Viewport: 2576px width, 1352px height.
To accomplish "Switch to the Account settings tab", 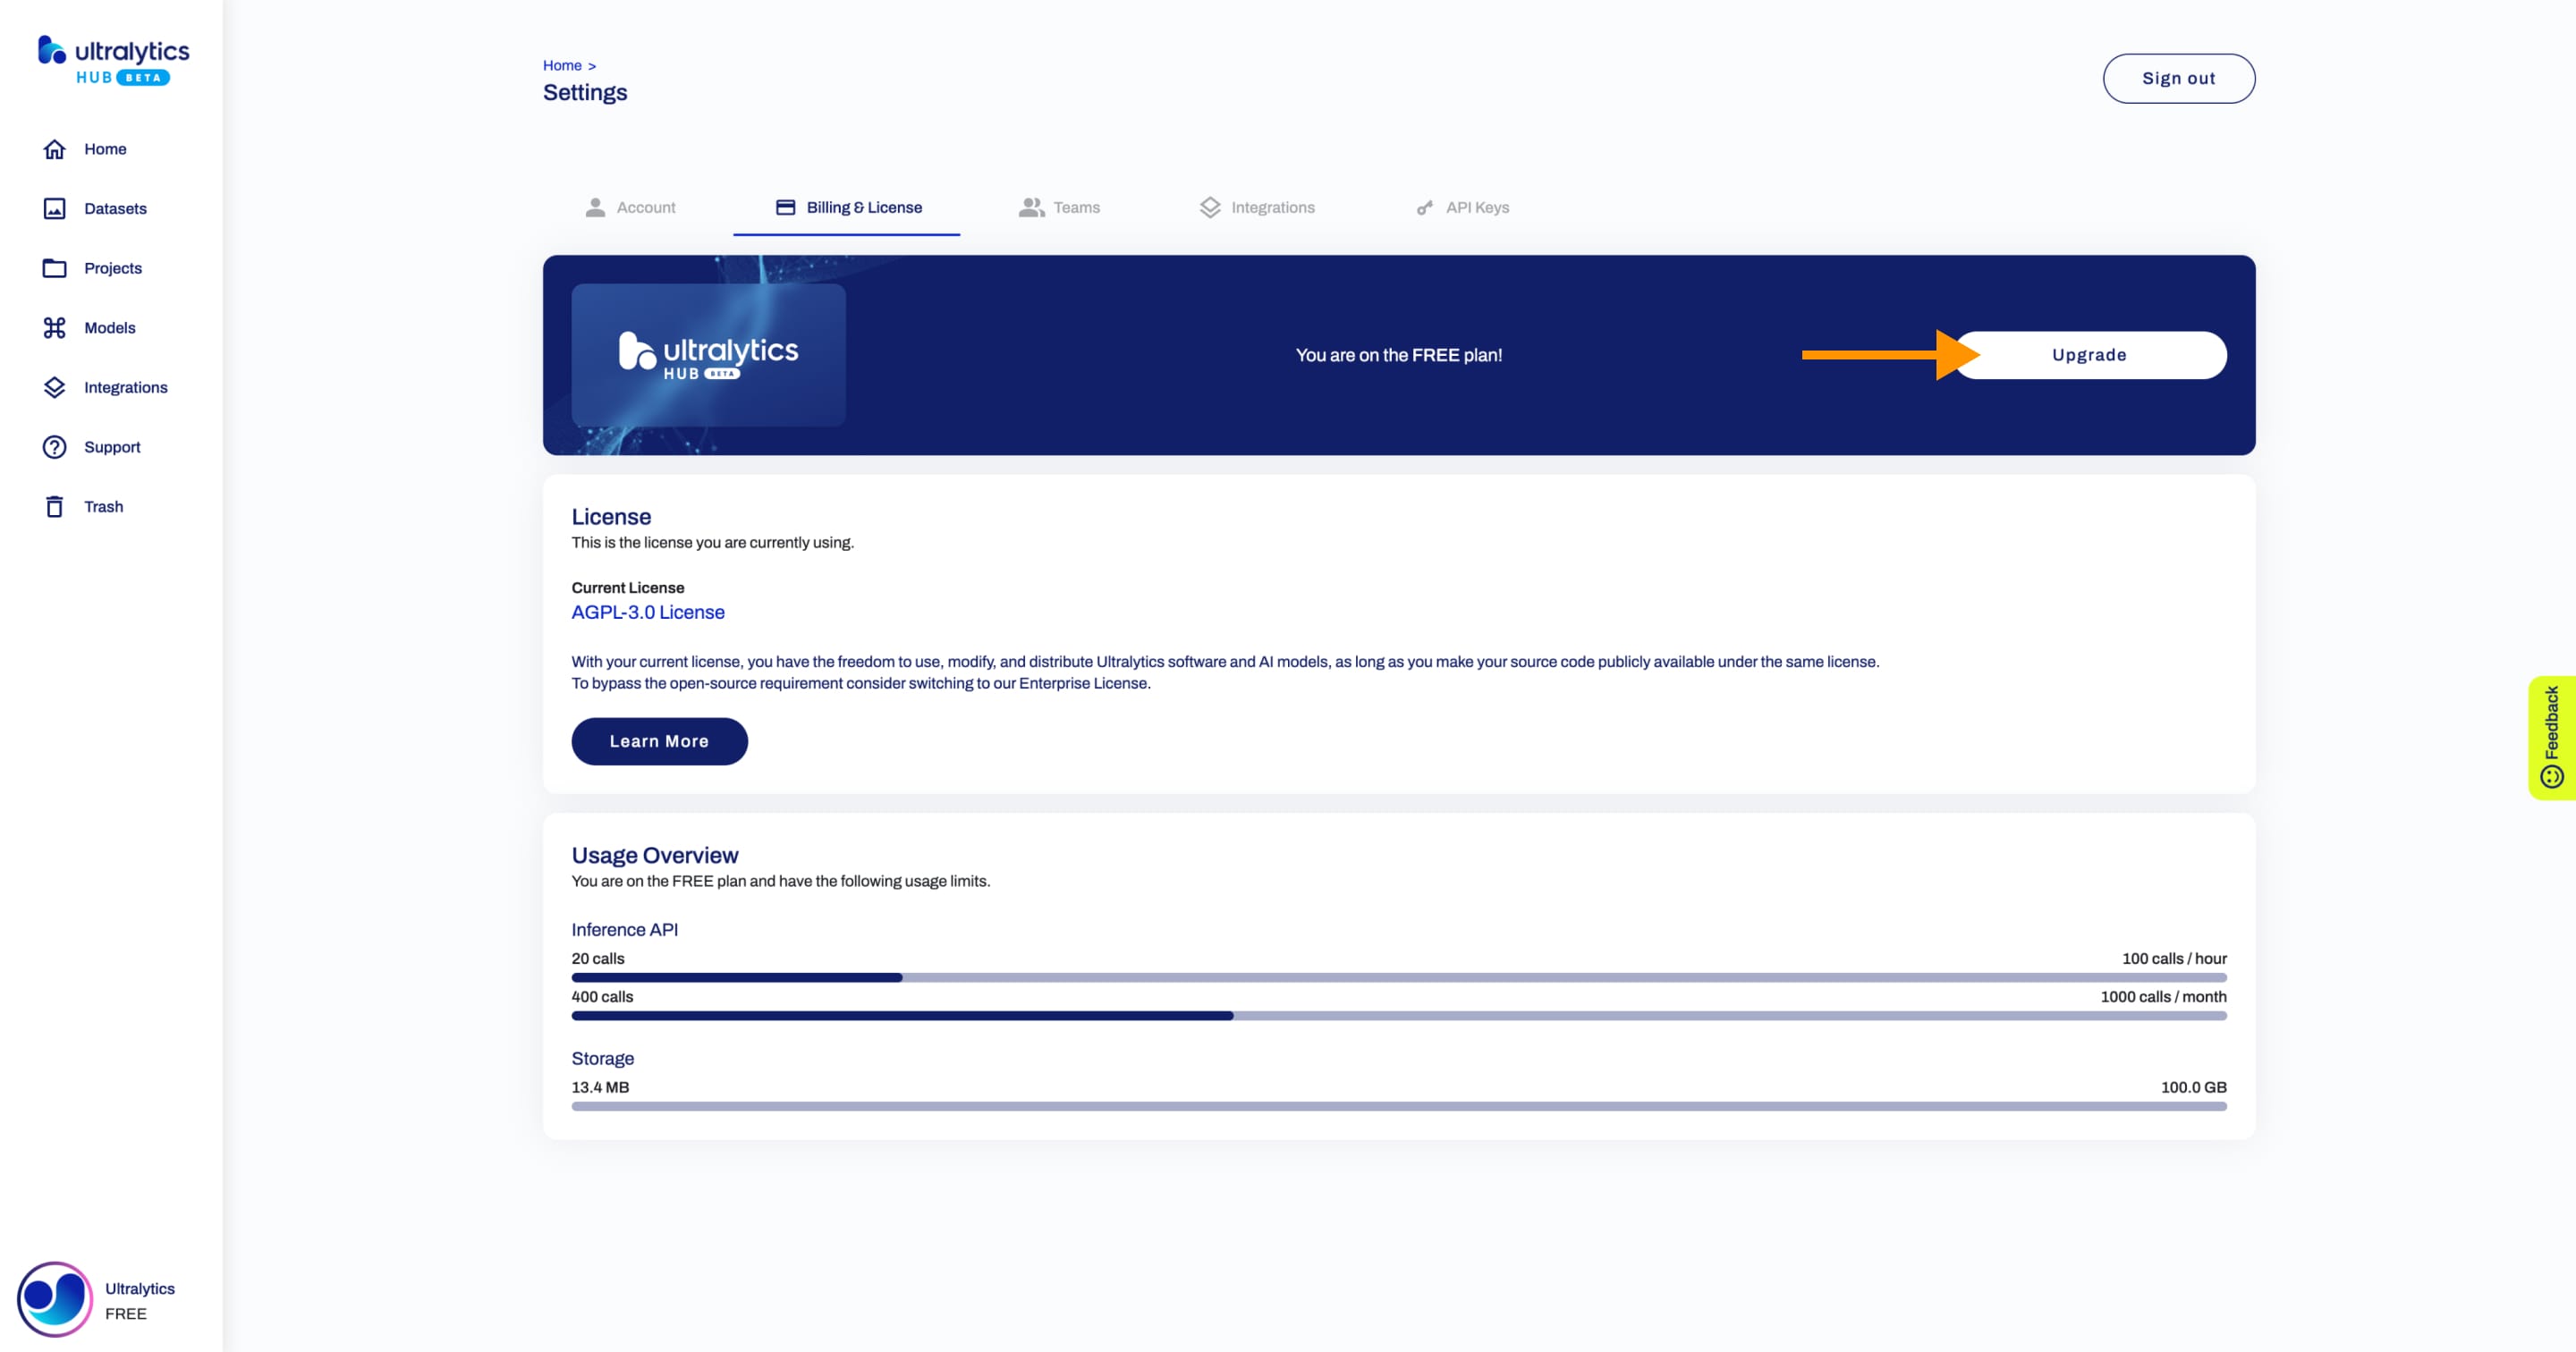I will tap(646, 206).
